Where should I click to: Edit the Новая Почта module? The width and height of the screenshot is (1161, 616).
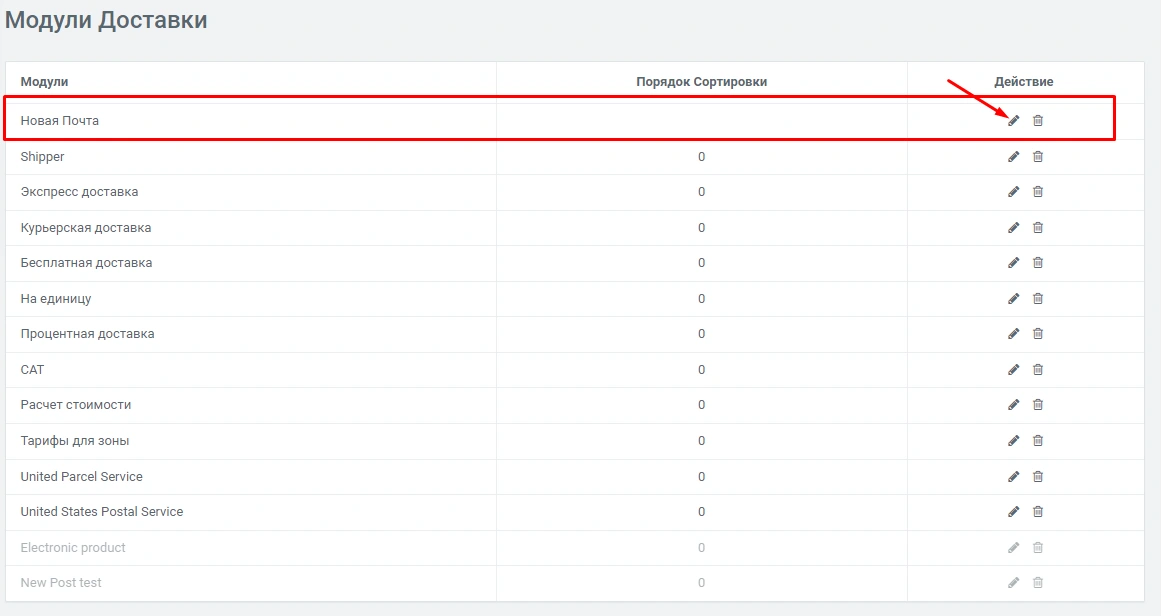coord(1013,121)
